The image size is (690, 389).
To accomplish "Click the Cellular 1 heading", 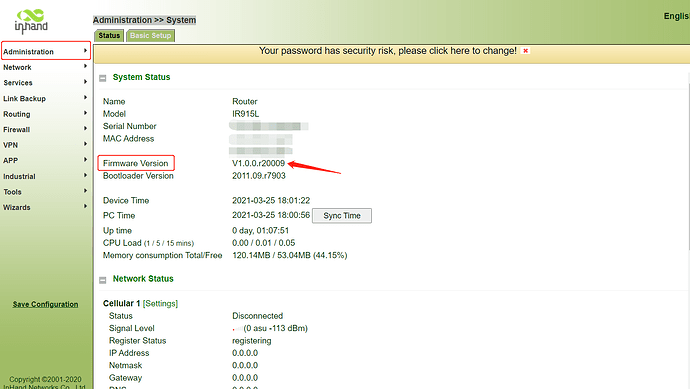I will [121, 304].
